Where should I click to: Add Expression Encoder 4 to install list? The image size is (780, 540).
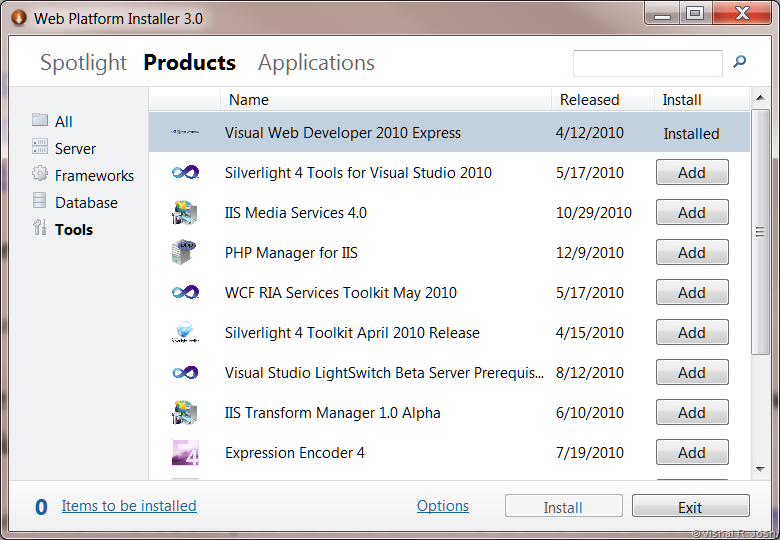[692, 453]
